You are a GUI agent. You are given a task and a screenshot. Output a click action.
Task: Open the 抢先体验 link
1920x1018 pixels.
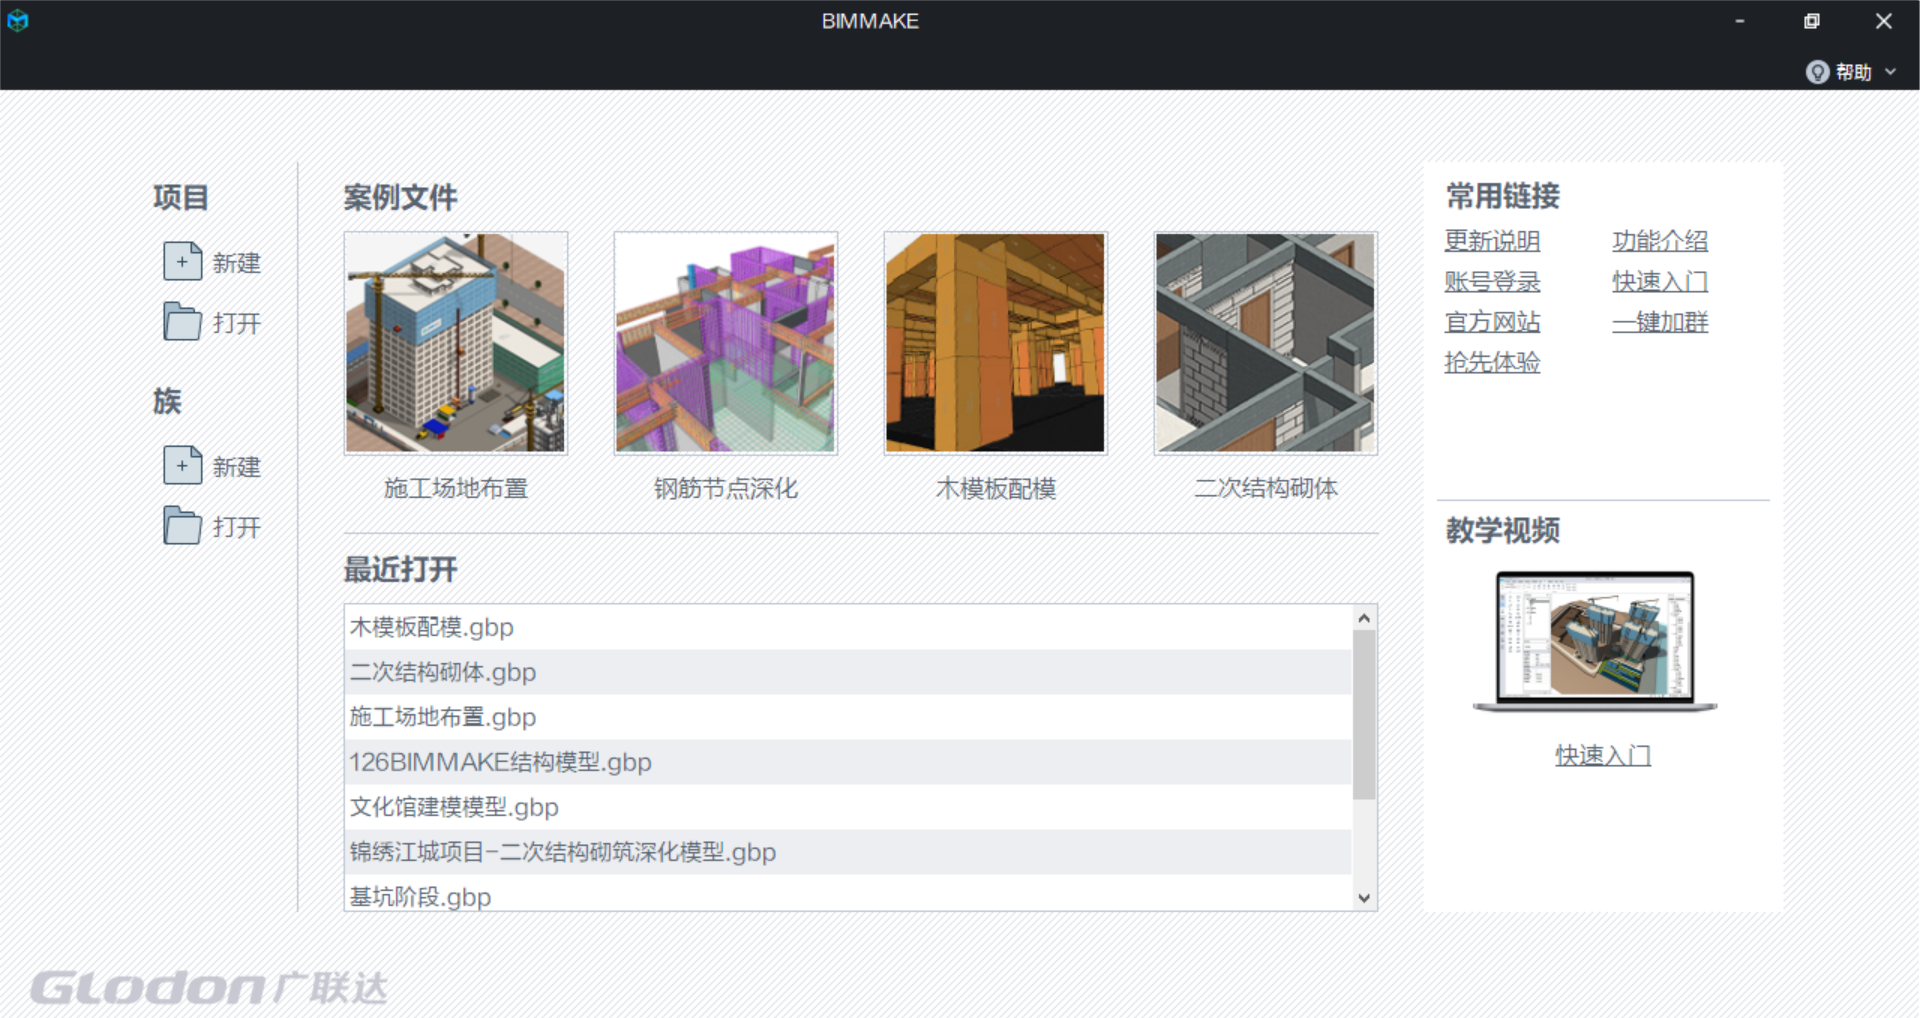point(1492,362)
